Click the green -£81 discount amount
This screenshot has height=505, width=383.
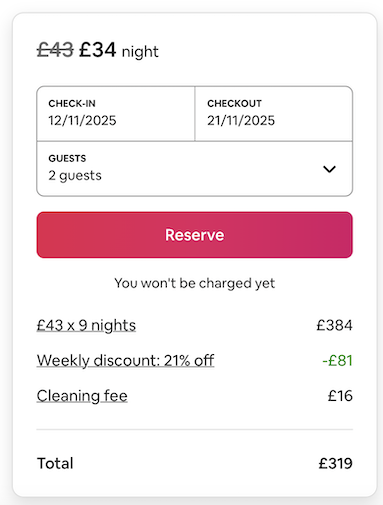coord(337,360)
